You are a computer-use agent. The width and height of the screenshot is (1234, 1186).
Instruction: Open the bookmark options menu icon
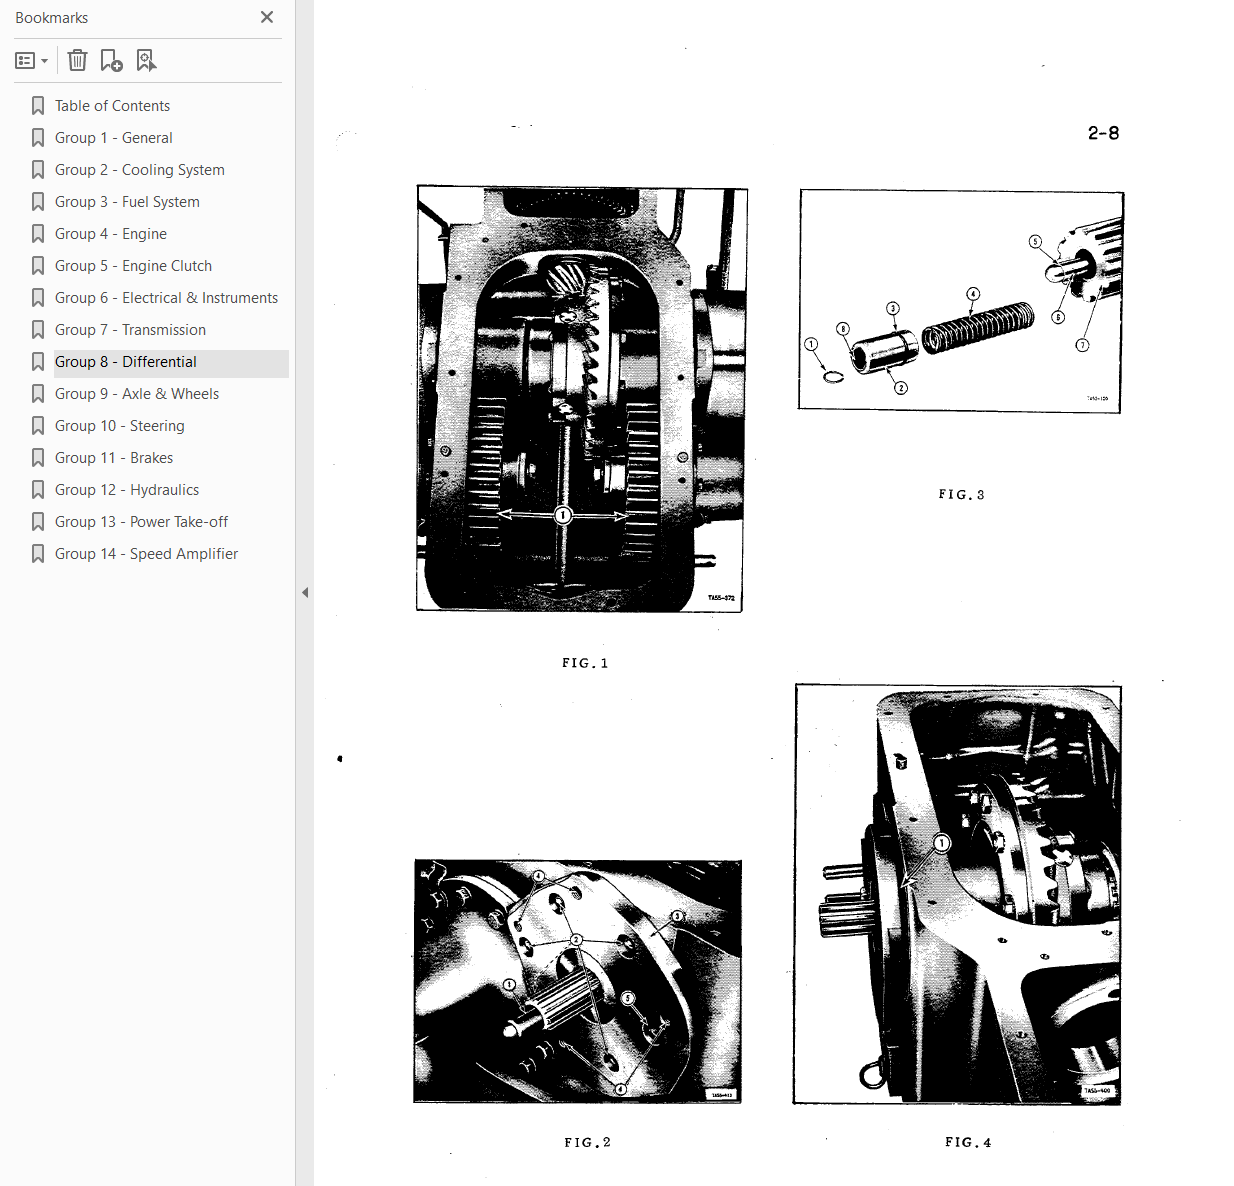pos(31,61)
